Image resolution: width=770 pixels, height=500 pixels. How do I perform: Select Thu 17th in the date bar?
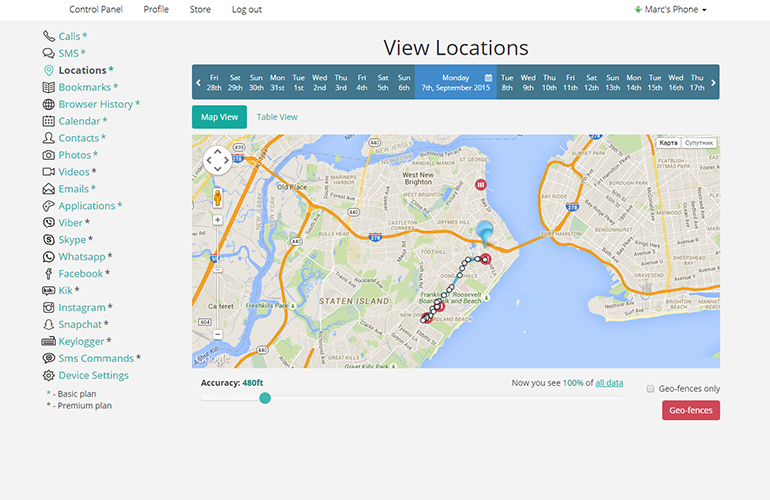coord(697,83)
